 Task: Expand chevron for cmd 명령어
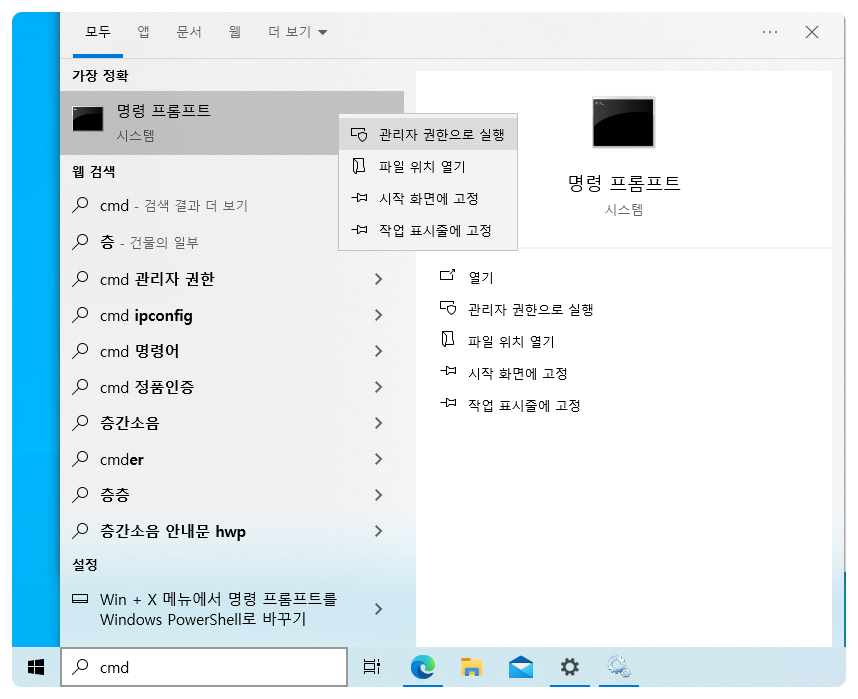coord(378,351)
